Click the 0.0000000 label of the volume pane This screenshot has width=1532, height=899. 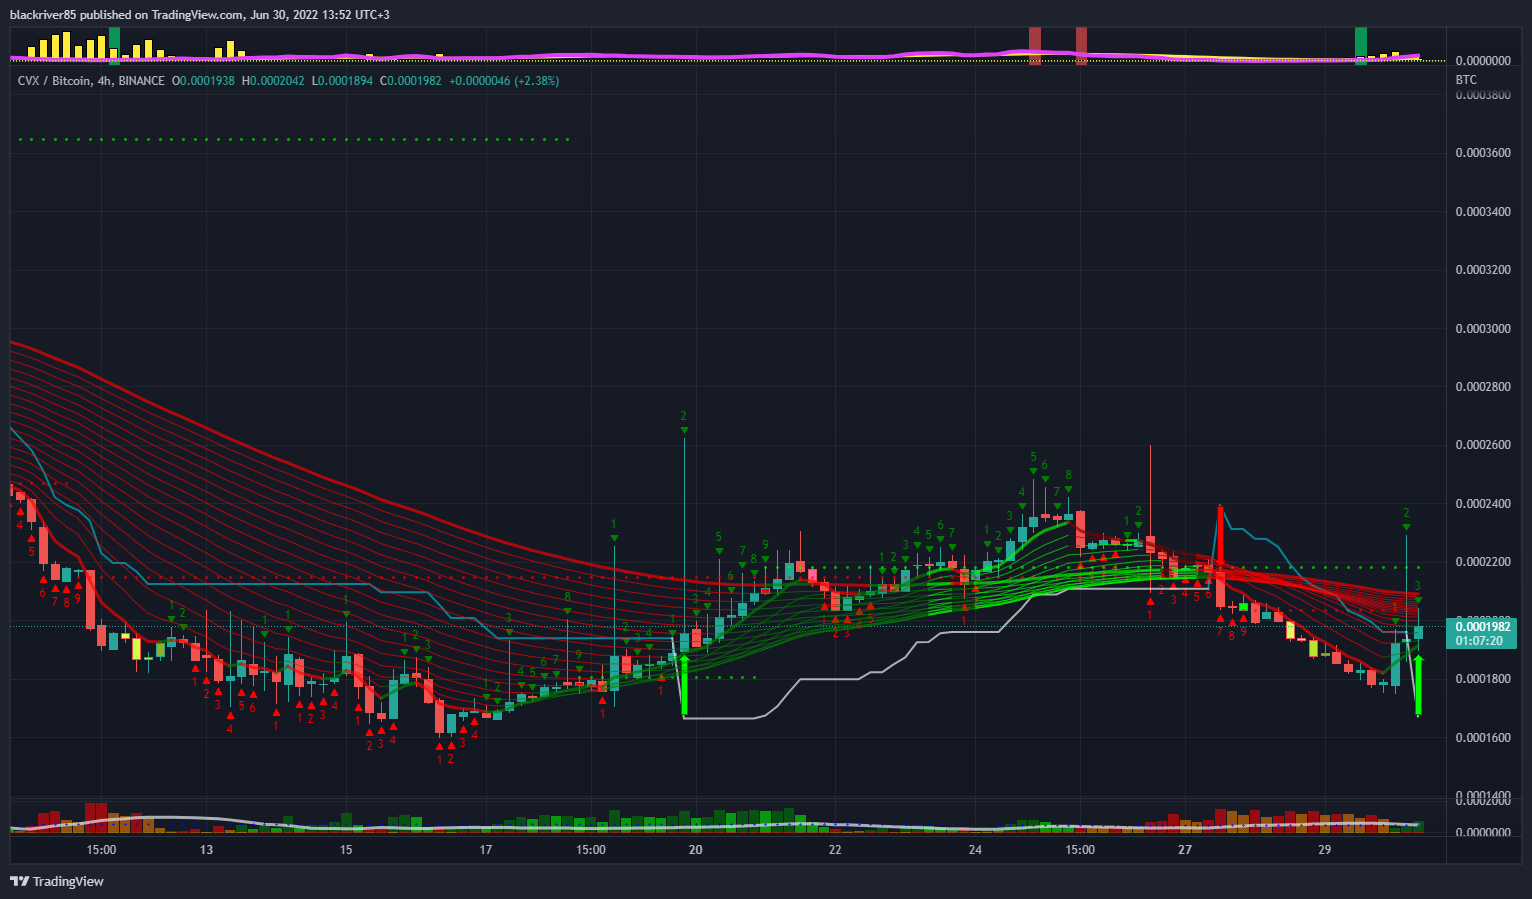click(x=1483, y=832)
